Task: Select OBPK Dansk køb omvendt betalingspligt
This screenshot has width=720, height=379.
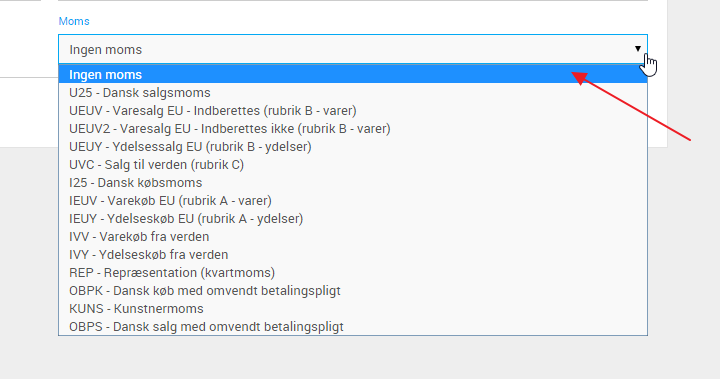Action: pyautogui.click(x=353, y=290)
